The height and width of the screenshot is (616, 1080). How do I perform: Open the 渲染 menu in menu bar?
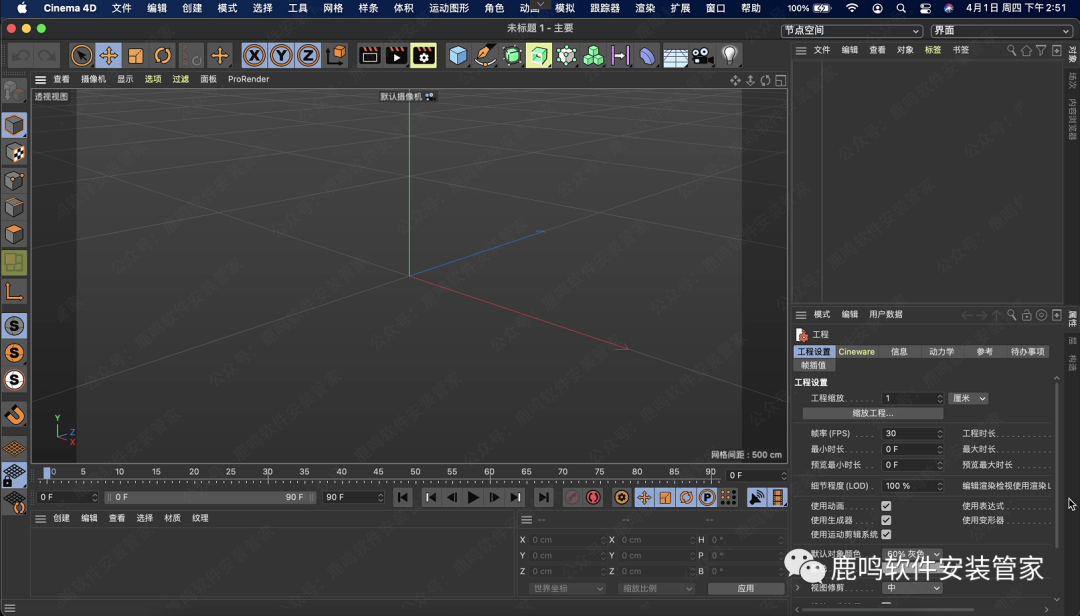(645, 8)
